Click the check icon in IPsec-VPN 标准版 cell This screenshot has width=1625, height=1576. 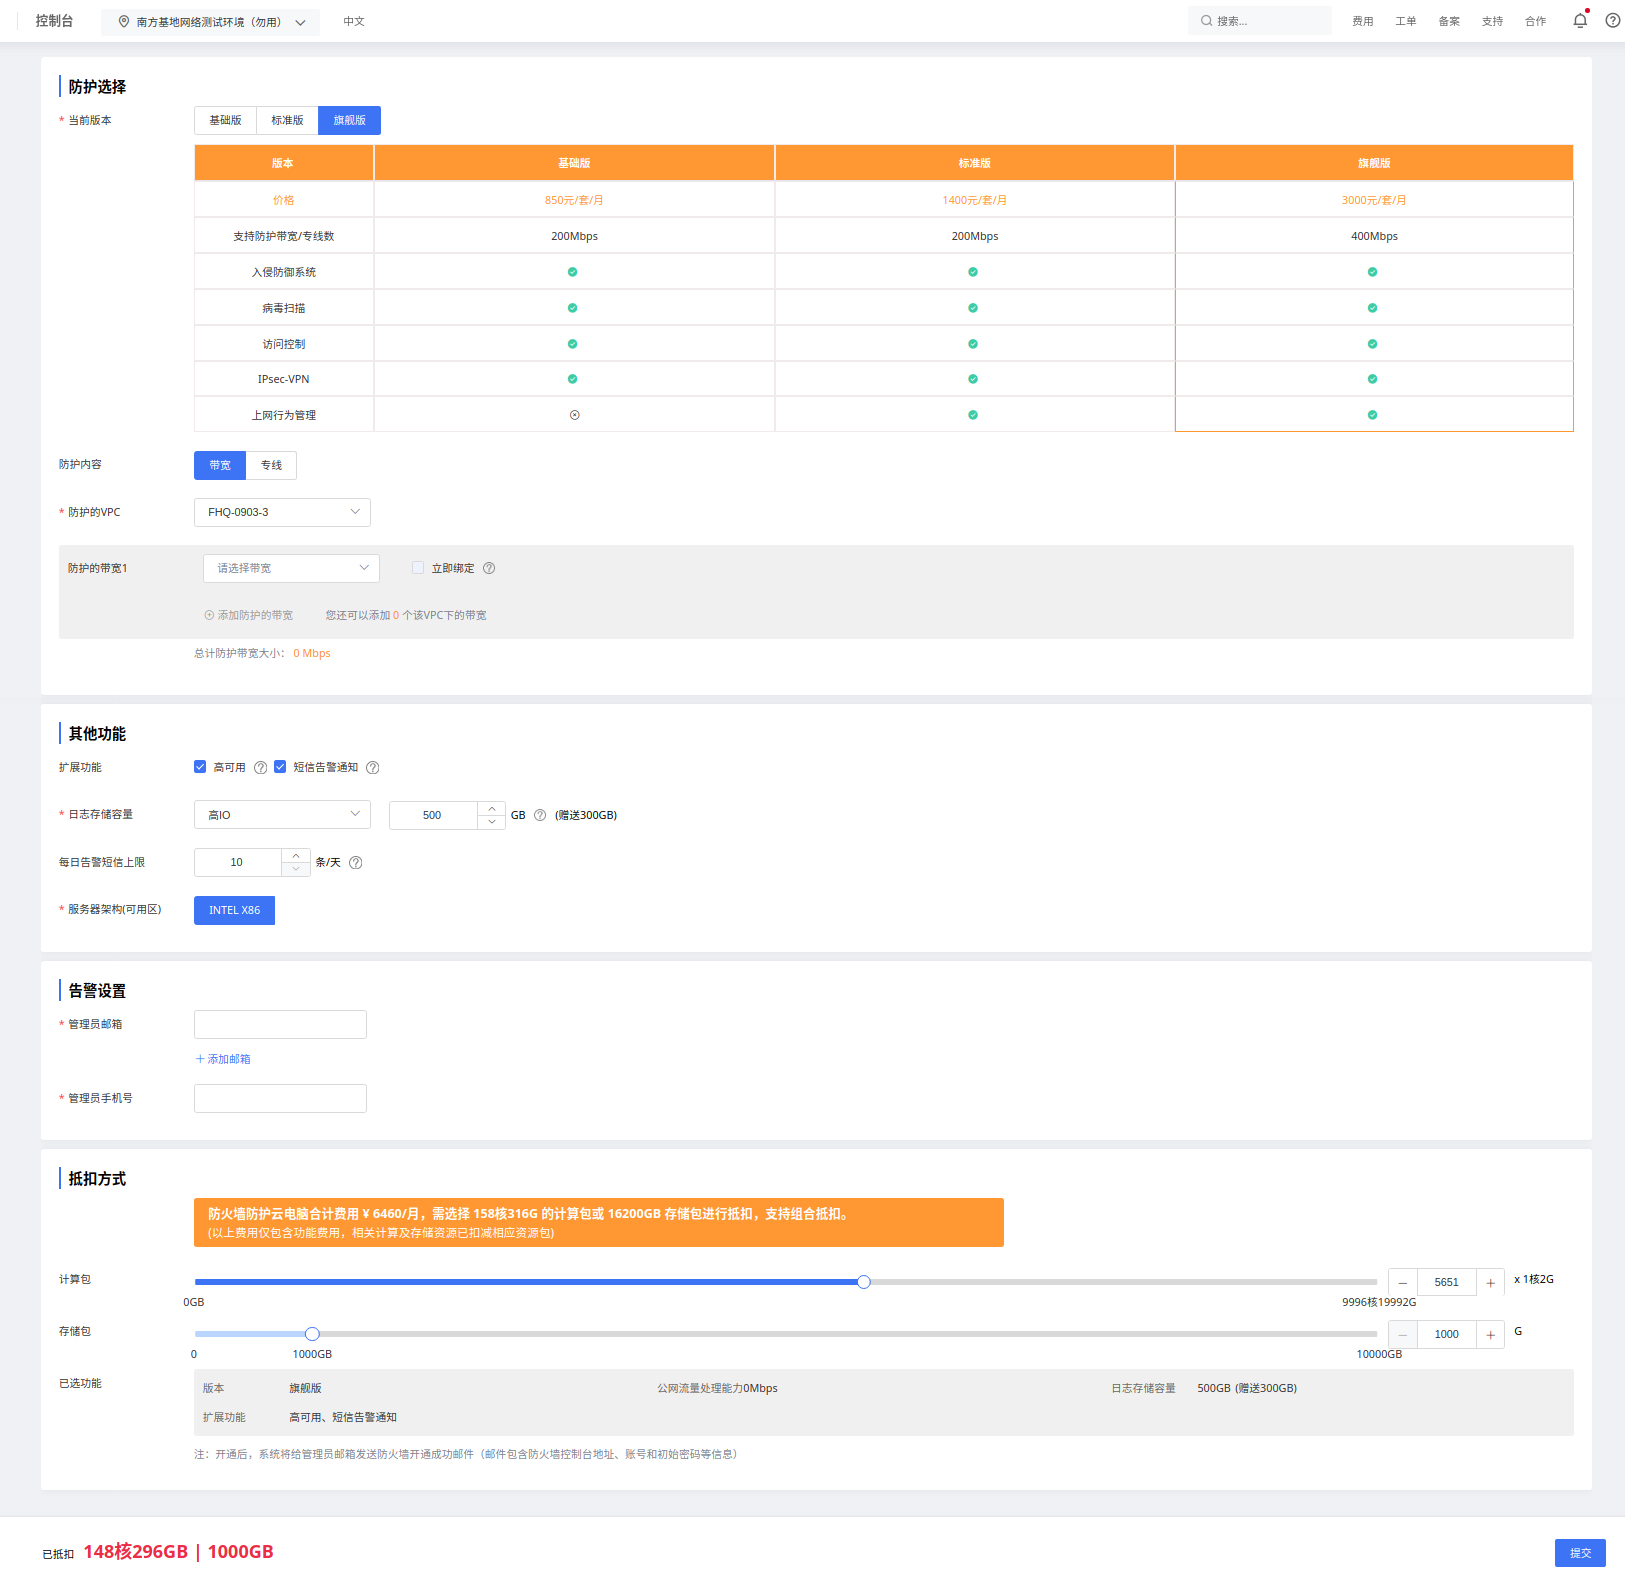[973, 379]
